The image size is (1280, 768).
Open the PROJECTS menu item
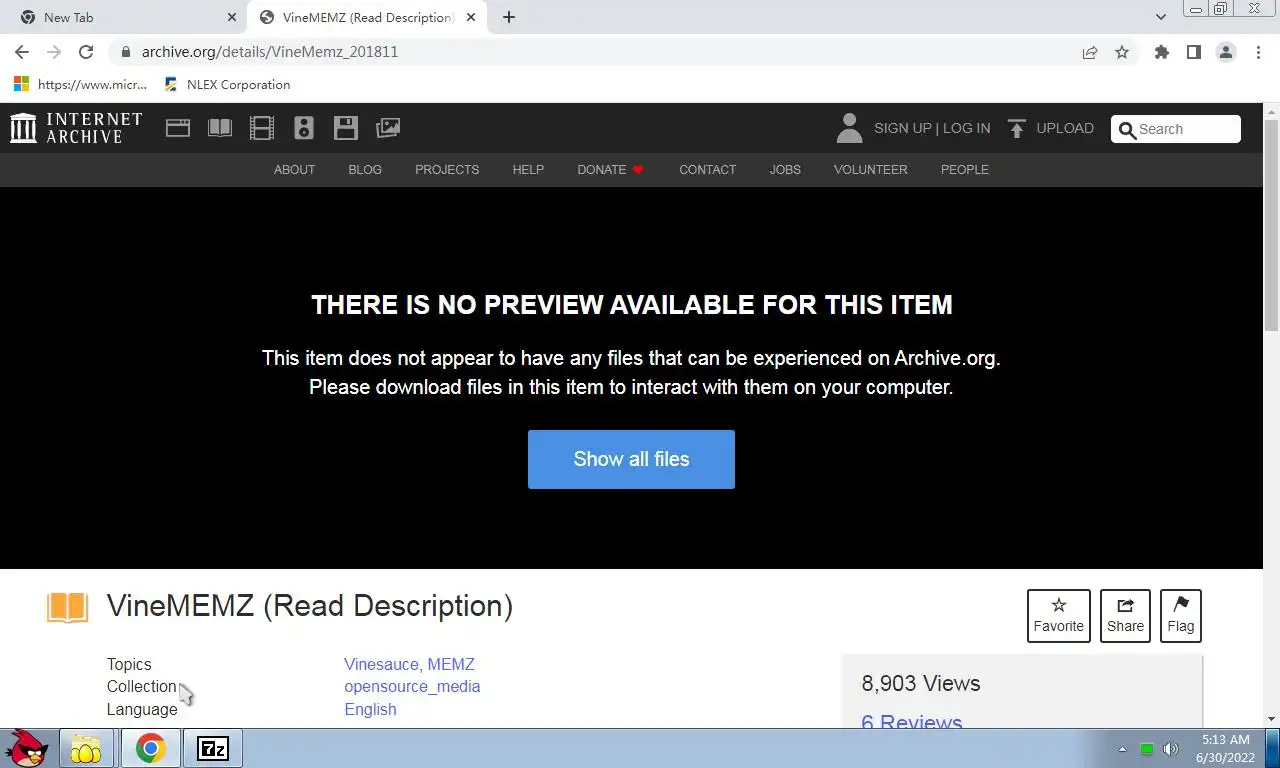pos(447,170)
